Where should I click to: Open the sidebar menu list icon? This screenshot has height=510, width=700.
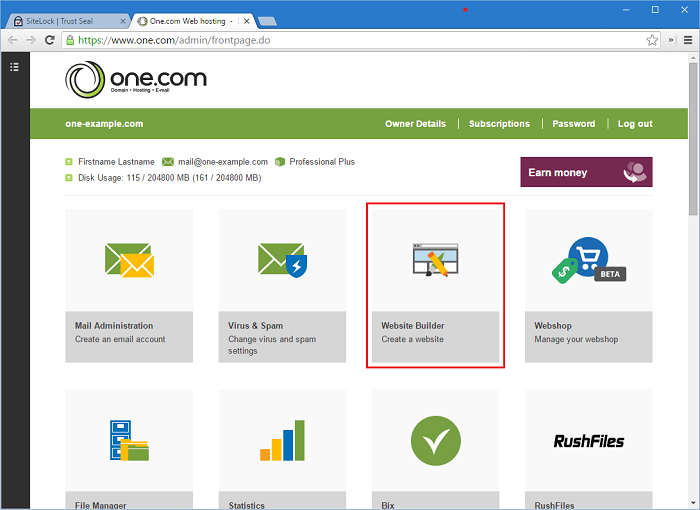pos(14,67)
